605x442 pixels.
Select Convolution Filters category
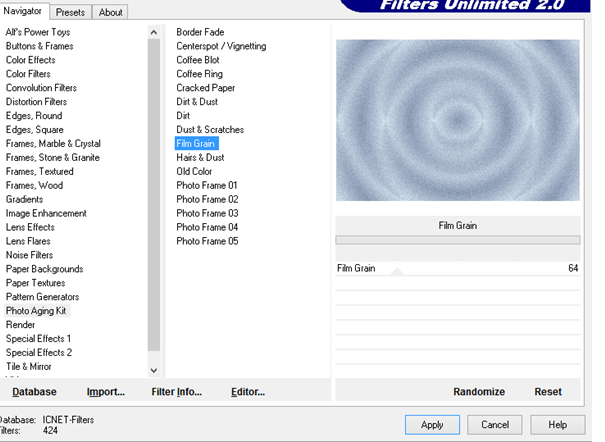(41, 88)
